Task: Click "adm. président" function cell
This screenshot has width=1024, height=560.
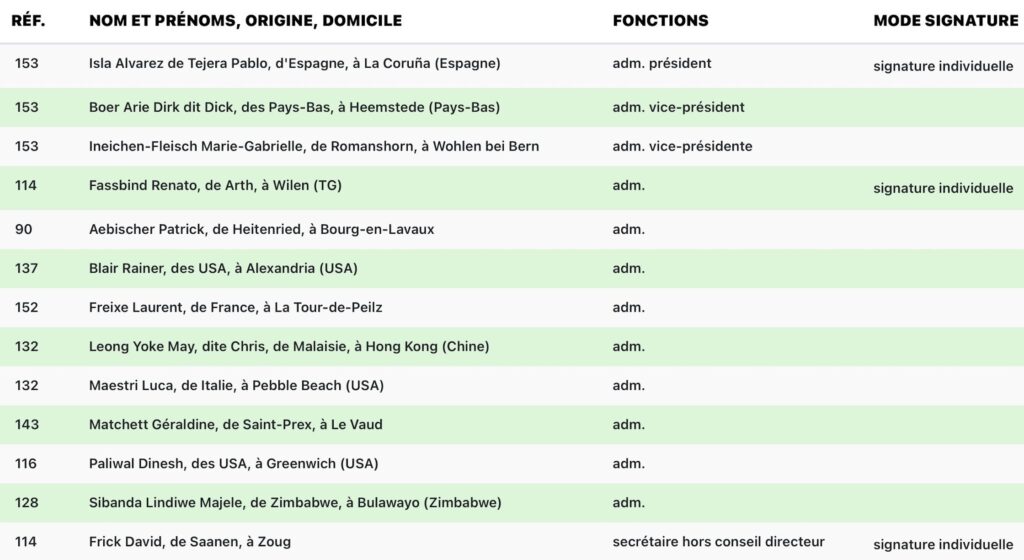Action: pos(662,63)
